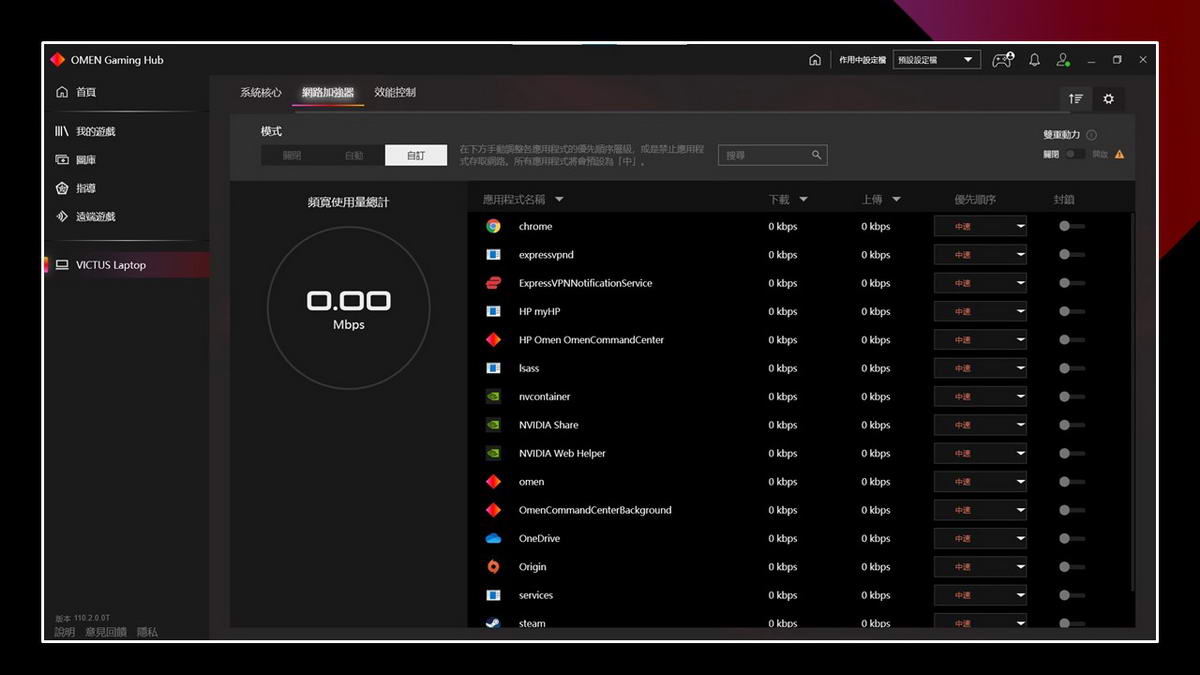Click the steam app icon
The image size is (1200, 675).
493,623
